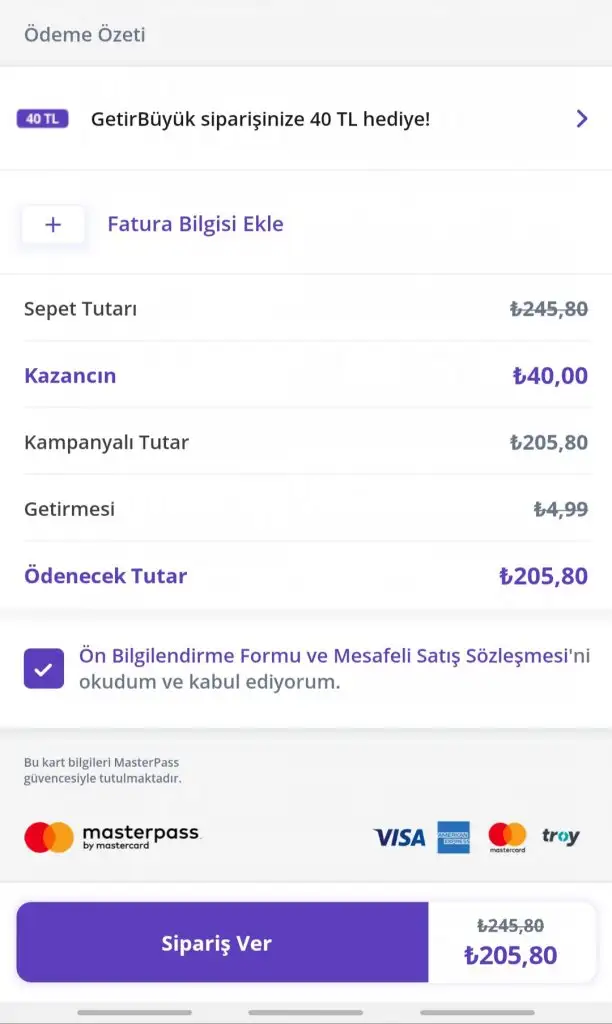Uncheck the agreement acceptance checkbox
This screenshot has width=612, height=1024.
[44, 669]
